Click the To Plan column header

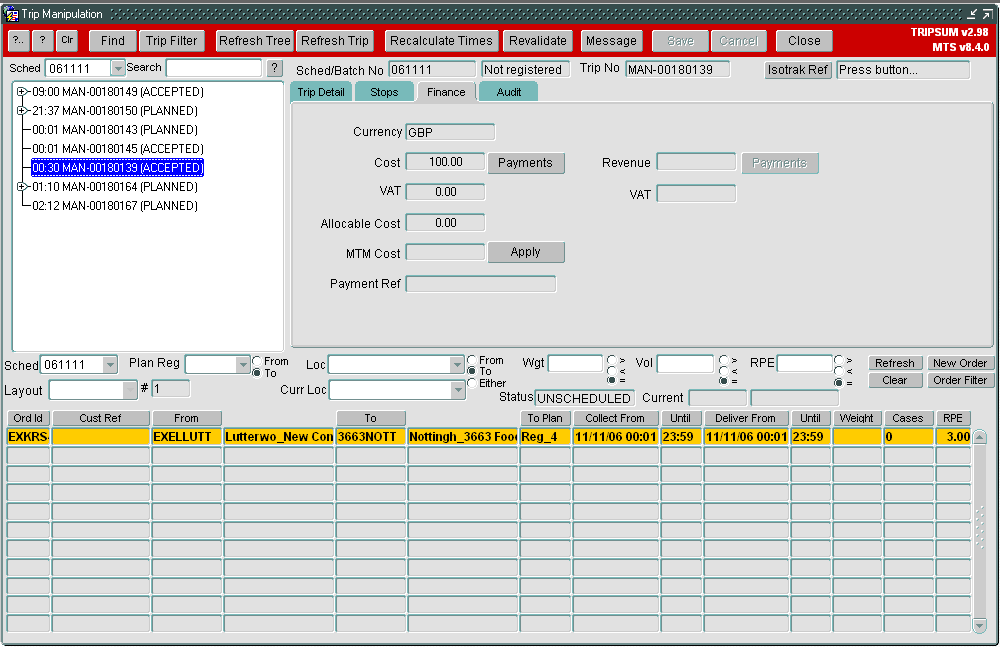pyautogui.click(x=545, y=418)
